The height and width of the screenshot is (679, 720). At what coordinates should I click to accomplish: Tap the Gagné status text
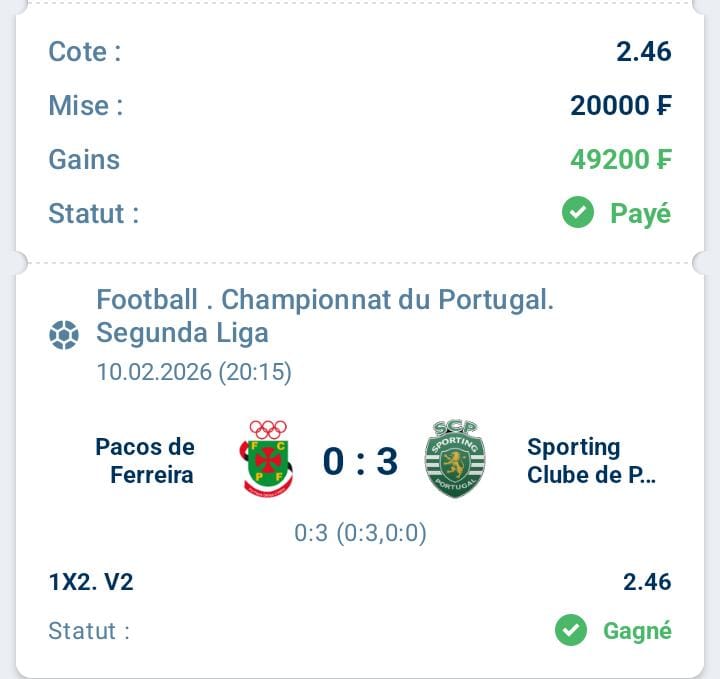[637, 631]
